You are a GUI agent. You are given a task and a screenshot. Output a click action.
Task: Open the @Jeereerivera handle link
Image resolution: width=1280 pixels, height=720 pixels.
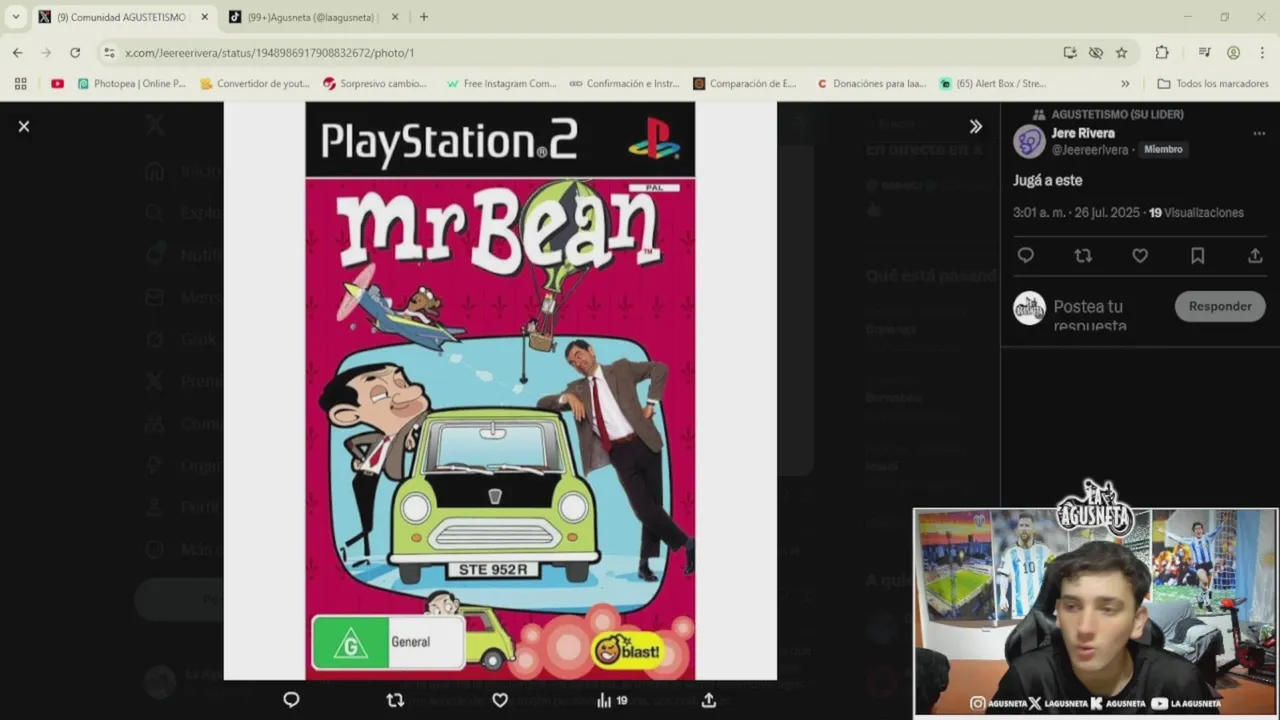coord(1090,150)
